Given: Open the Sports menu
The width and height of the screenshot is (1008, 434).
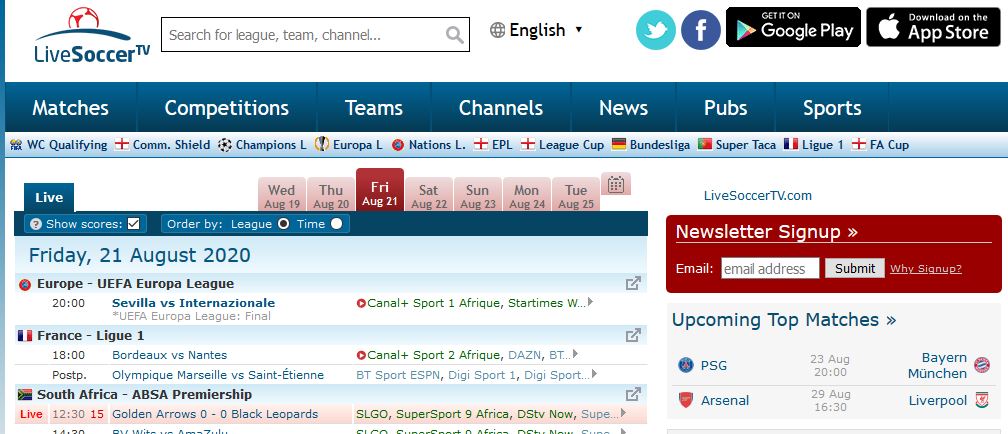Looking at the screenshot, I should pyautogui.click(x=832, y=107).
